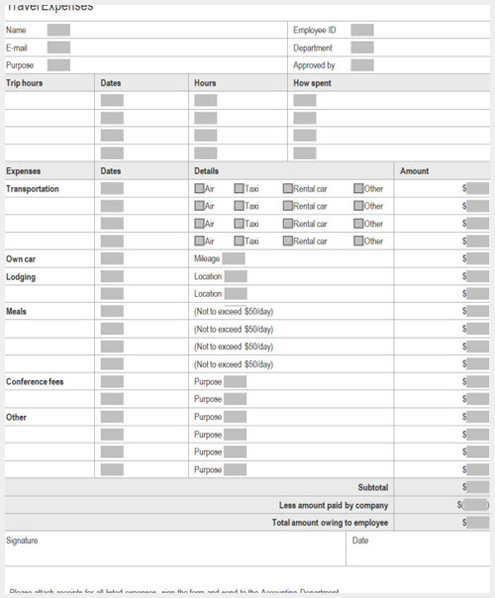The image size is (495, 598).
Task: Check the Air box in the Transportation row
Action: 199,188
